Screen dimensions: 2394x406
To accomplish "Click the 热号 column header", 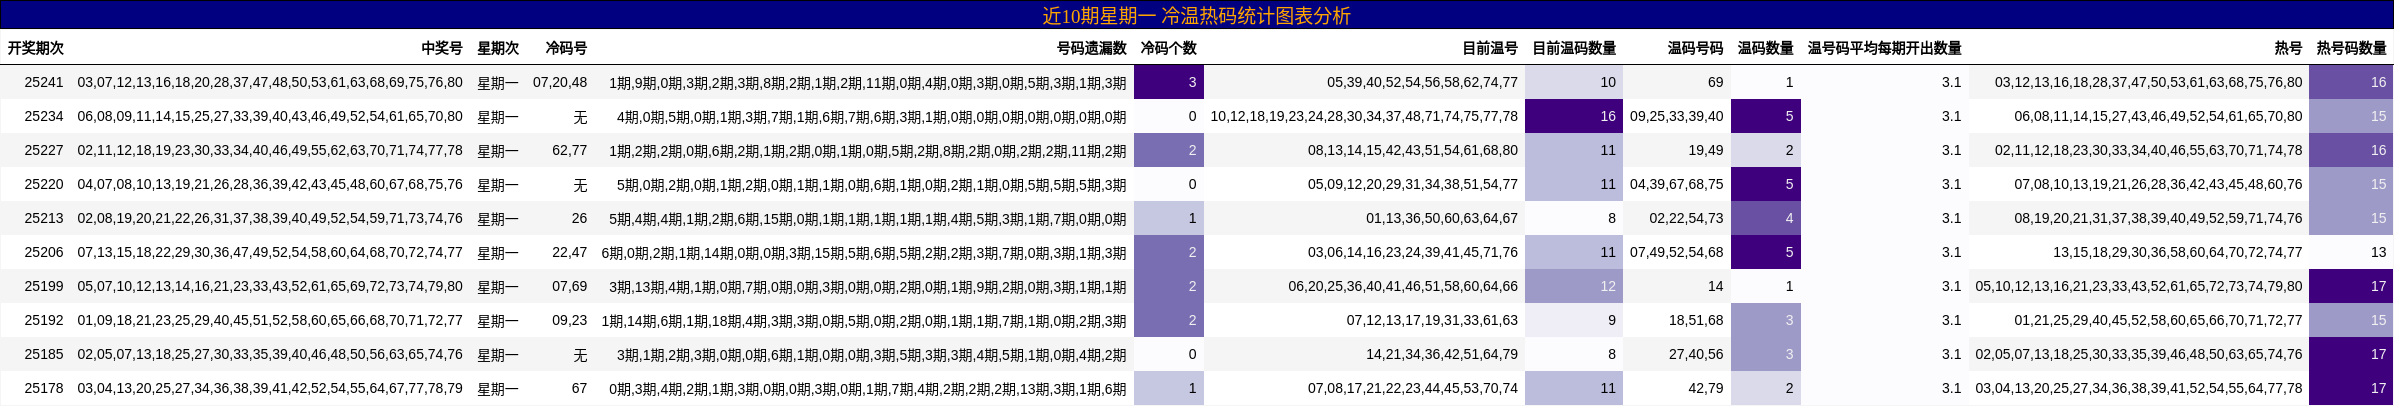I will [x=2288, y=48].
